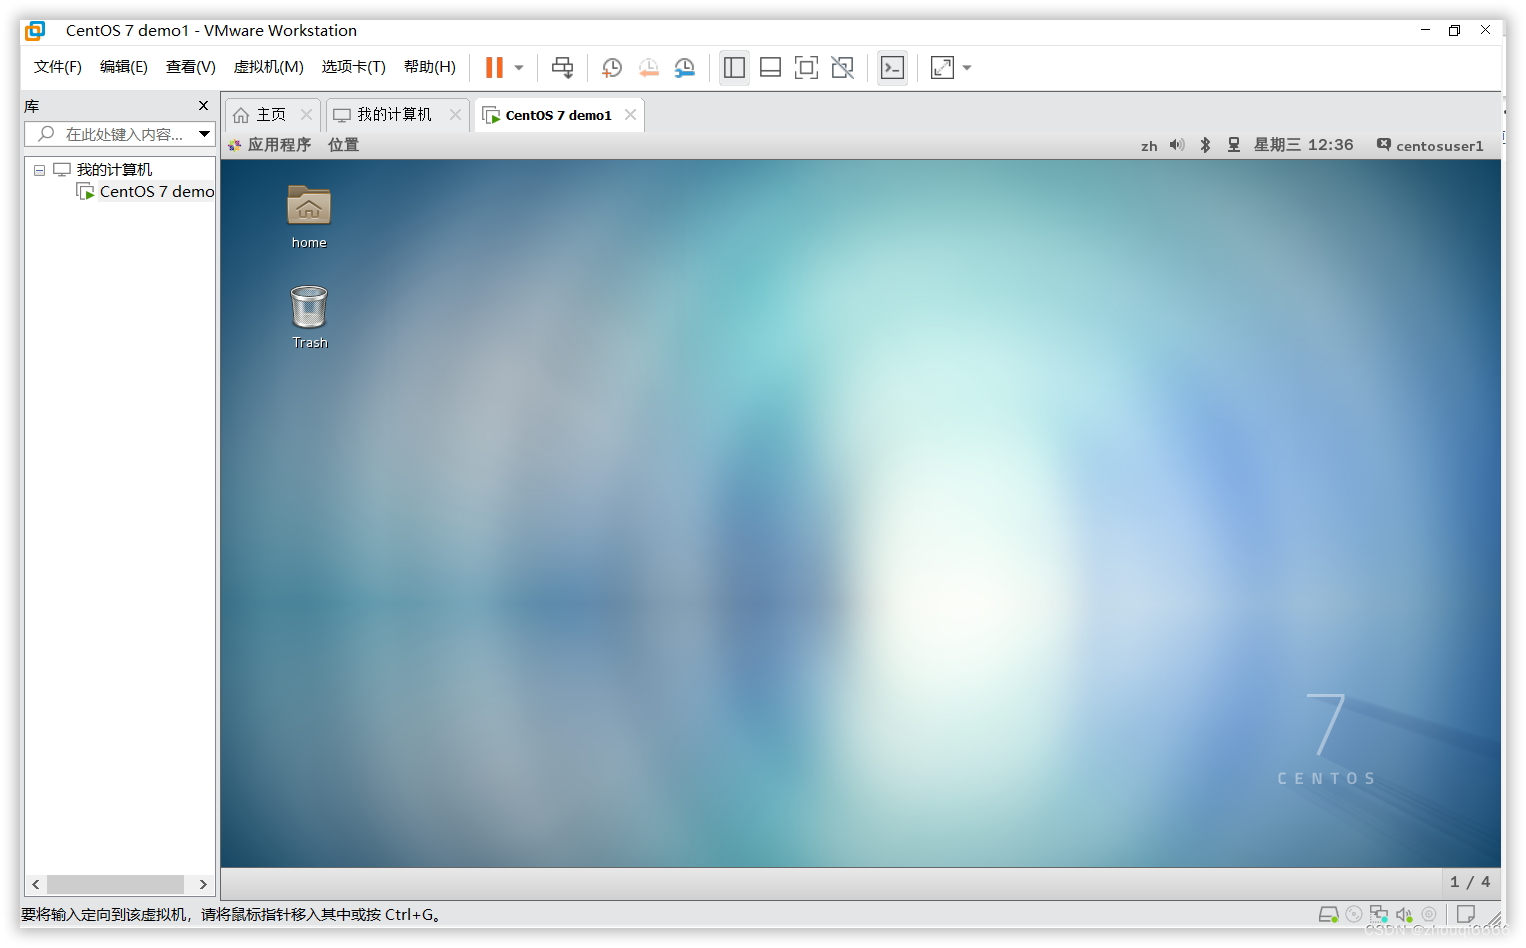Open the 文件(F) menu
1526x948 pixels.
(x=58, y=67)
